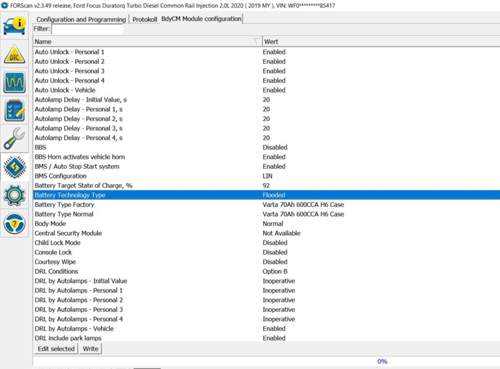Click the Write button
The image size is (500, 369).
[90, 349]
